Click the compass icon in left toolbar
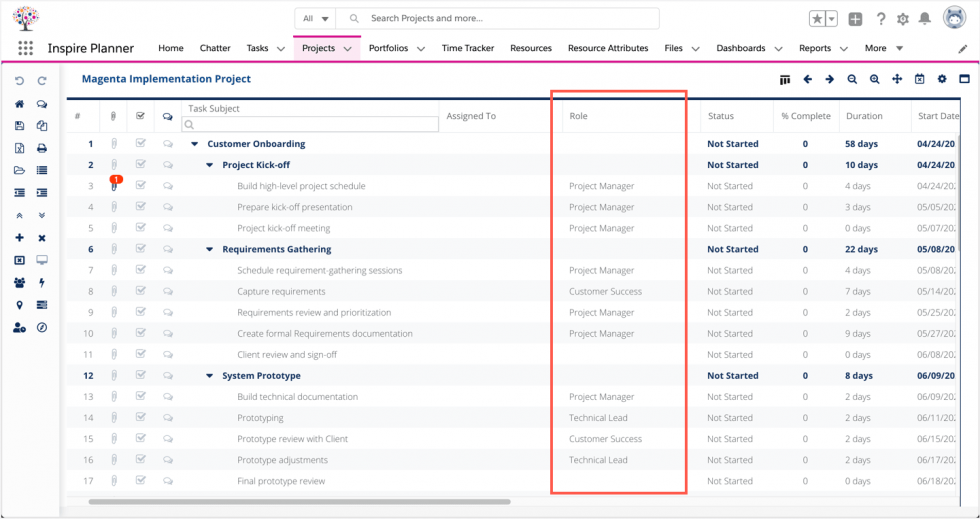 (42, 328)
